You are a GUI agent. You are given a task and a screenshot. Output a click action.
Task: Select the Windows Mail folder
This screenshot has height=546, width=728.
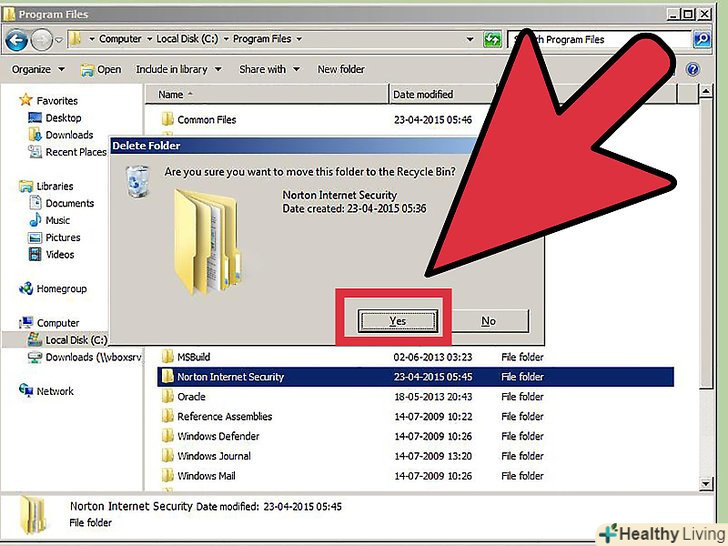point(206,476)
